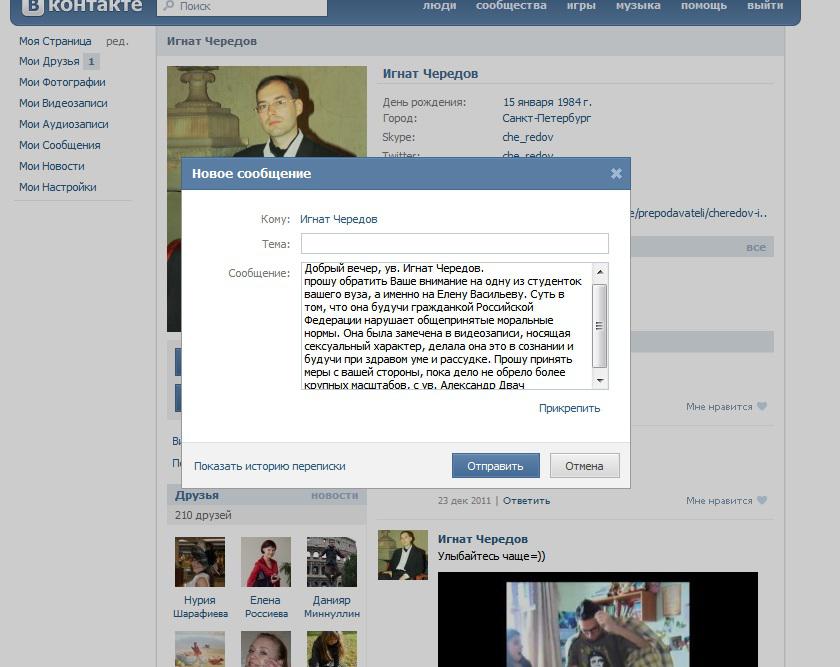The image size is (840, 667).
Task: Click wall post author avatar
Action: coord(403,555)
